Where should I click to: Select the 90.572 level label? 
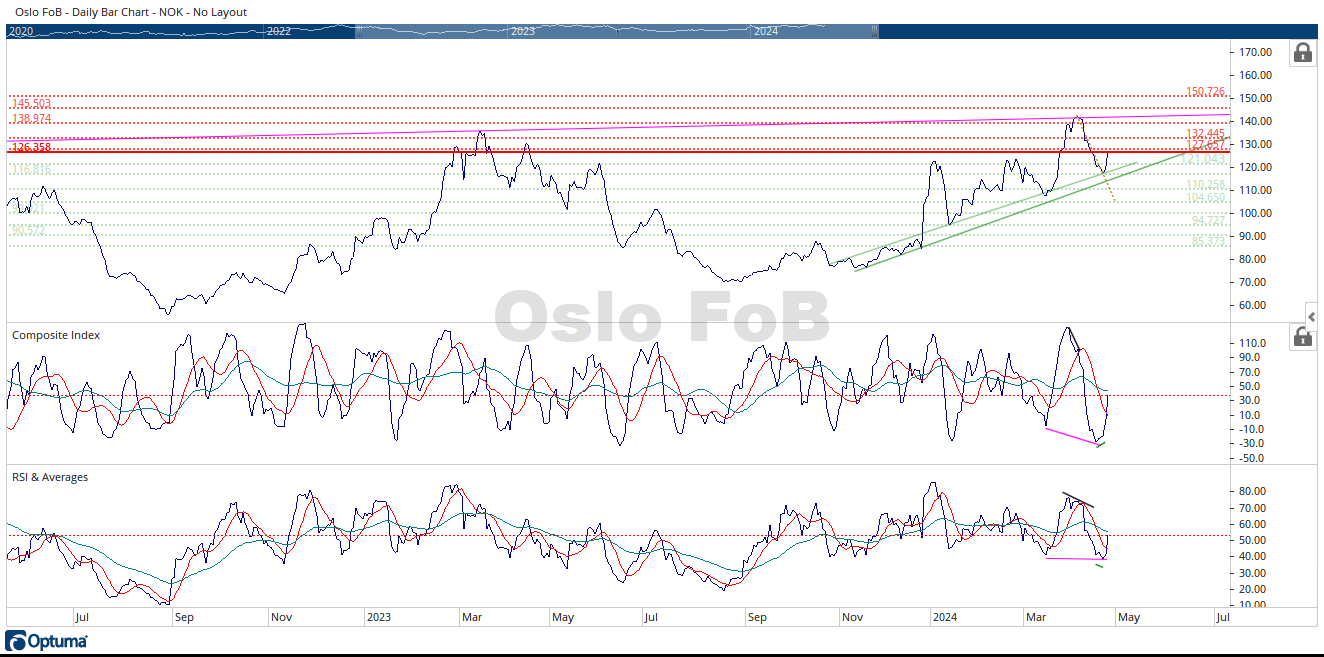[x=29, y=230]
